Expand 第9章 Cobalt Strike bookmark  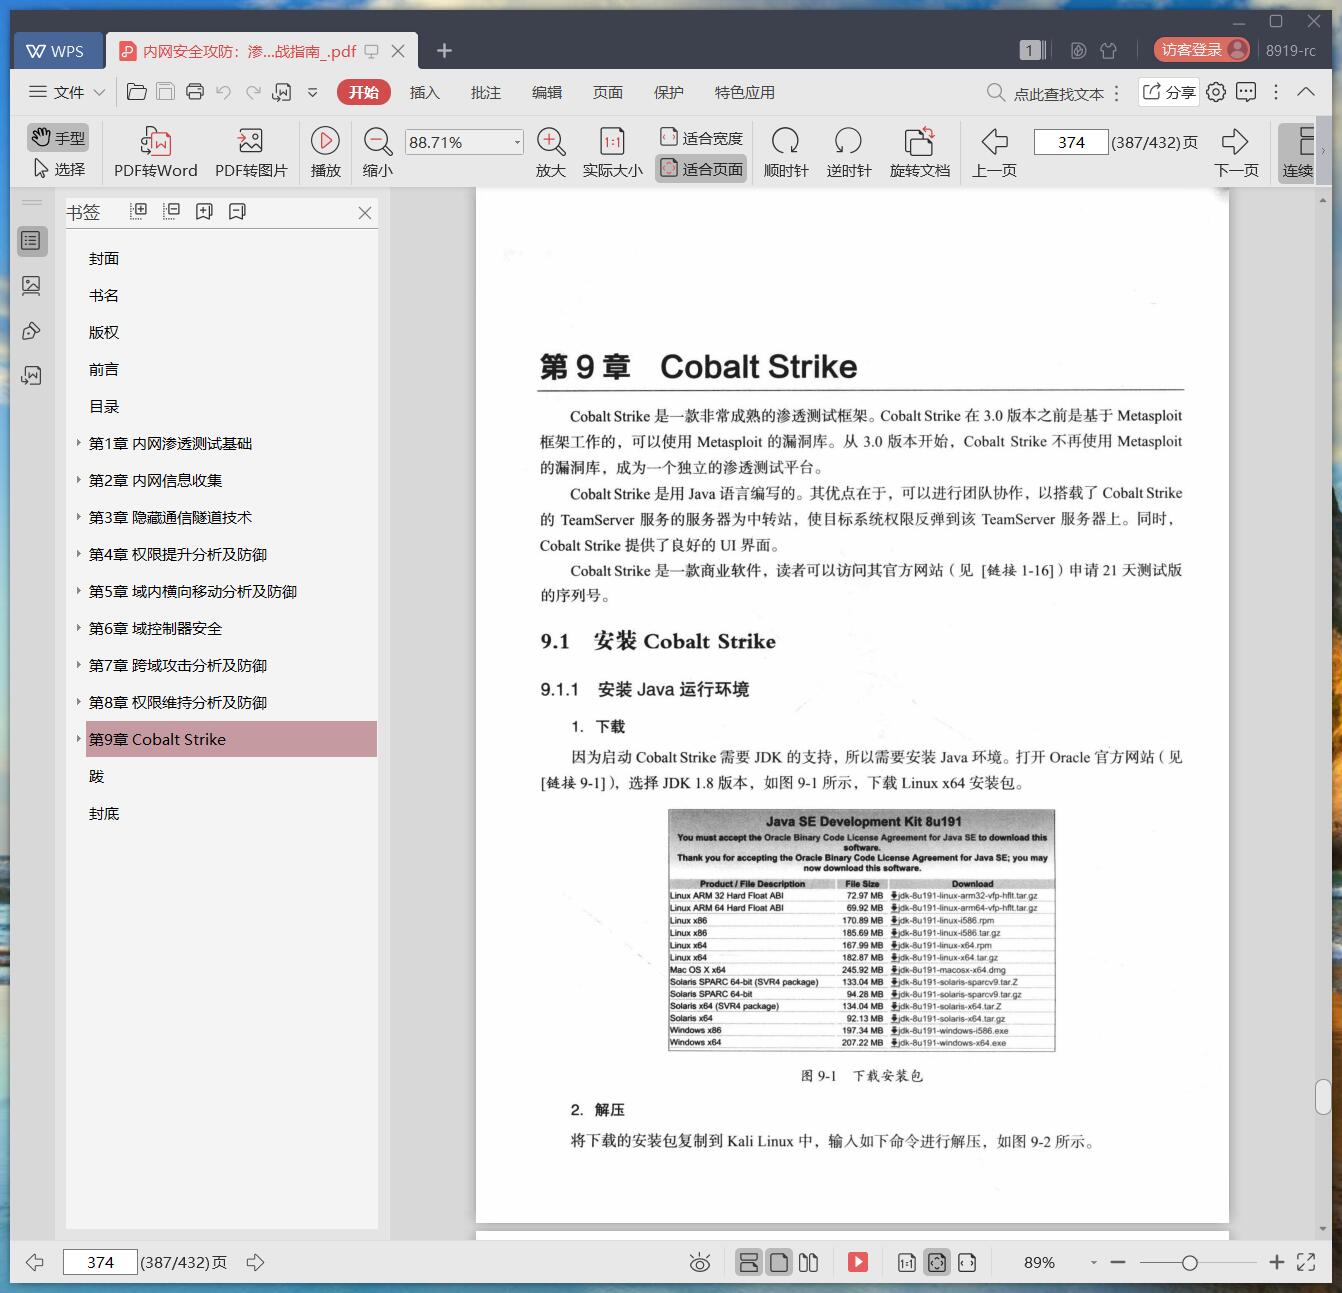click(79, 738)
